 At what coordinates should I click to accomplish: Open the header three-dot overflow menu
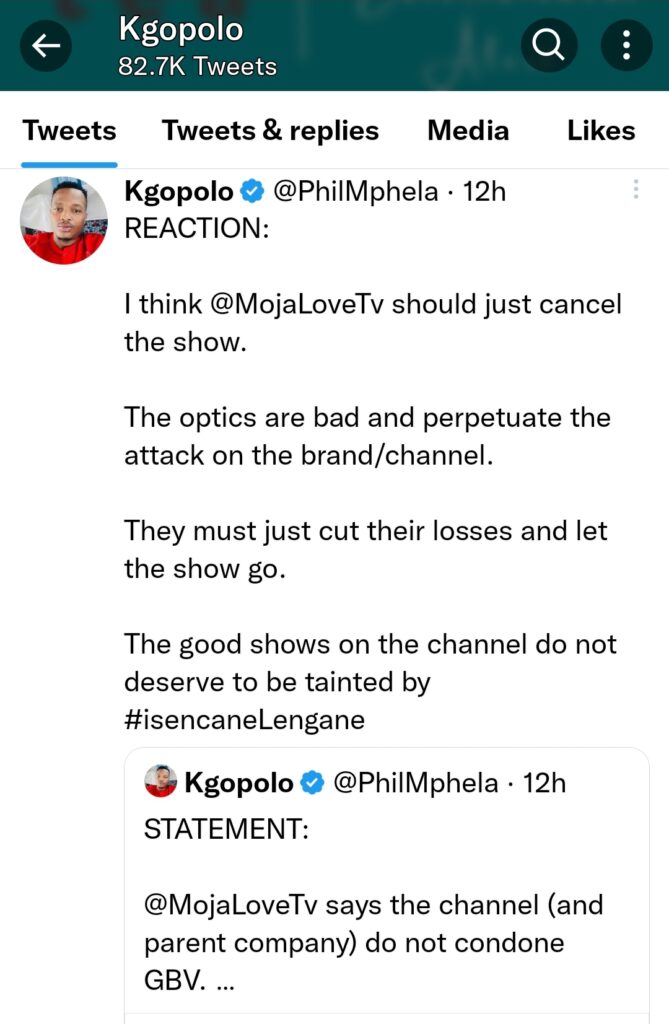pyautogui.click(x=626, y=46)
